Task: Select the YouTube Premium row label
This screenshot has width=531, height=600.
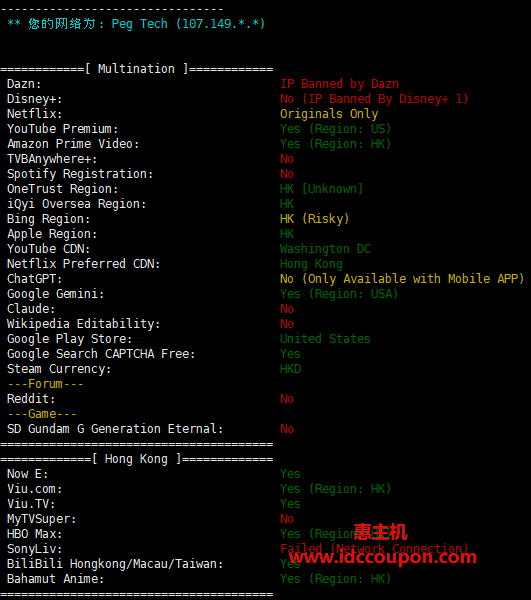Action: point(63,129)
